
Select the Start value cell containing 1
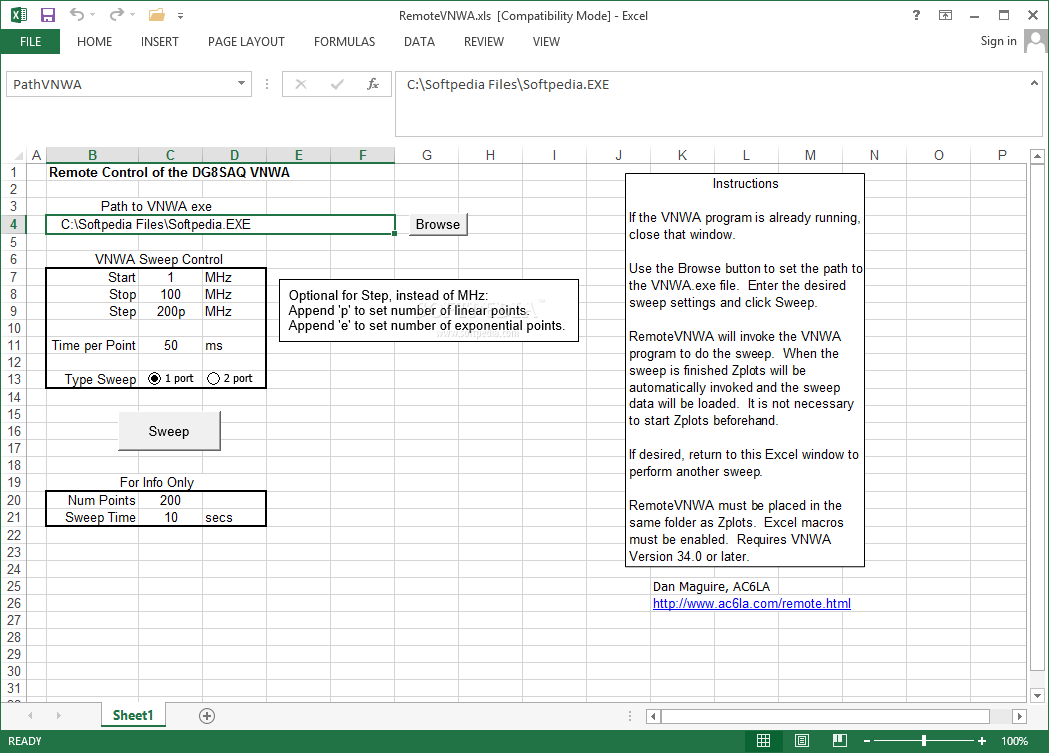171,277
